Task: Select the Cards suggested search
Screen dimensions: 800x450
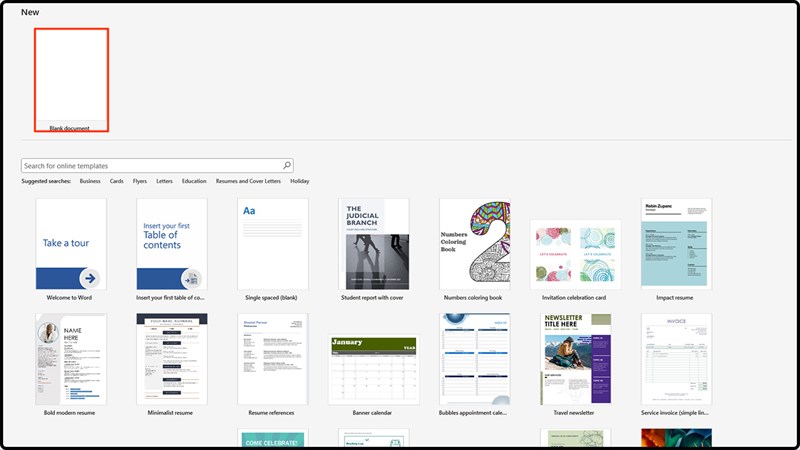Action: [x=116, y=181]
